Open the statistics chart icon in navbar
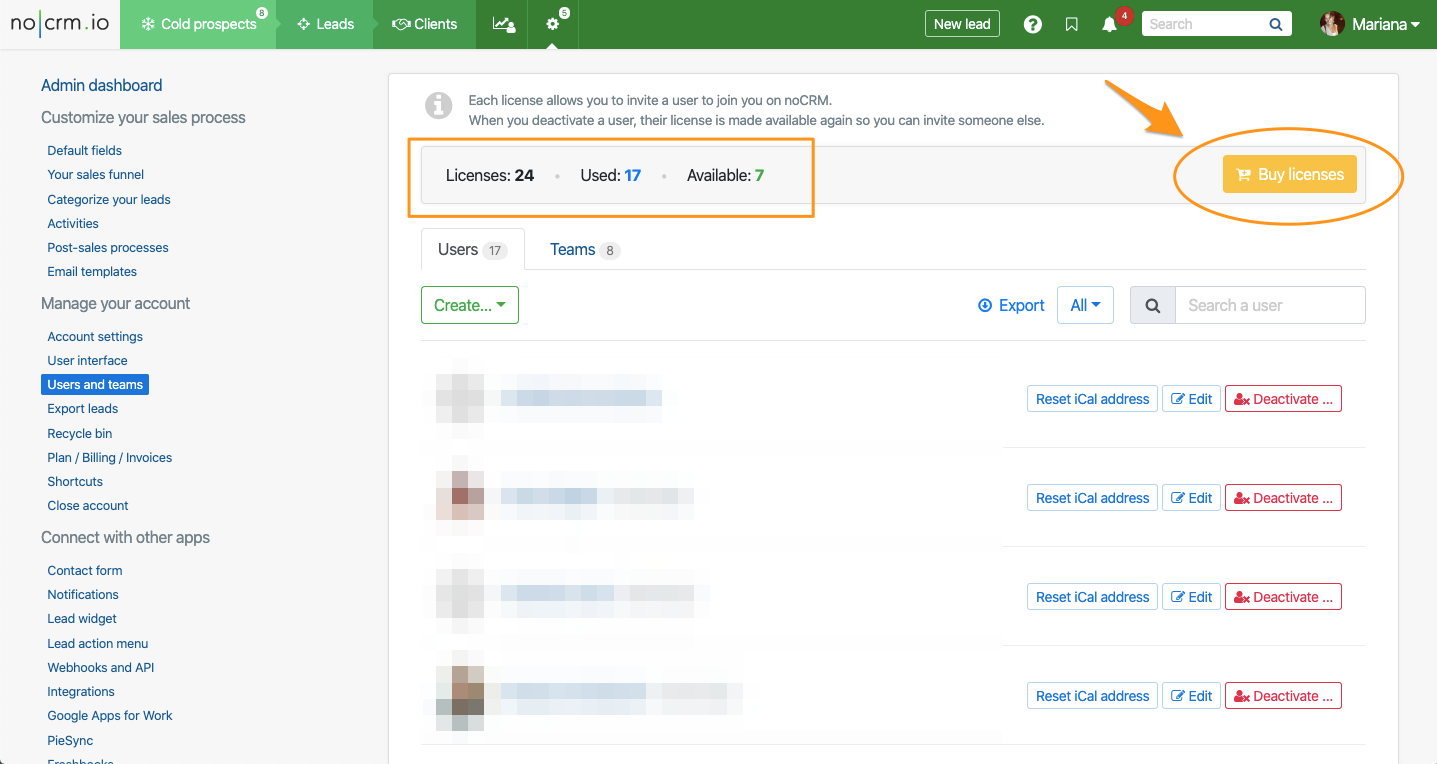 coord(504,24)
